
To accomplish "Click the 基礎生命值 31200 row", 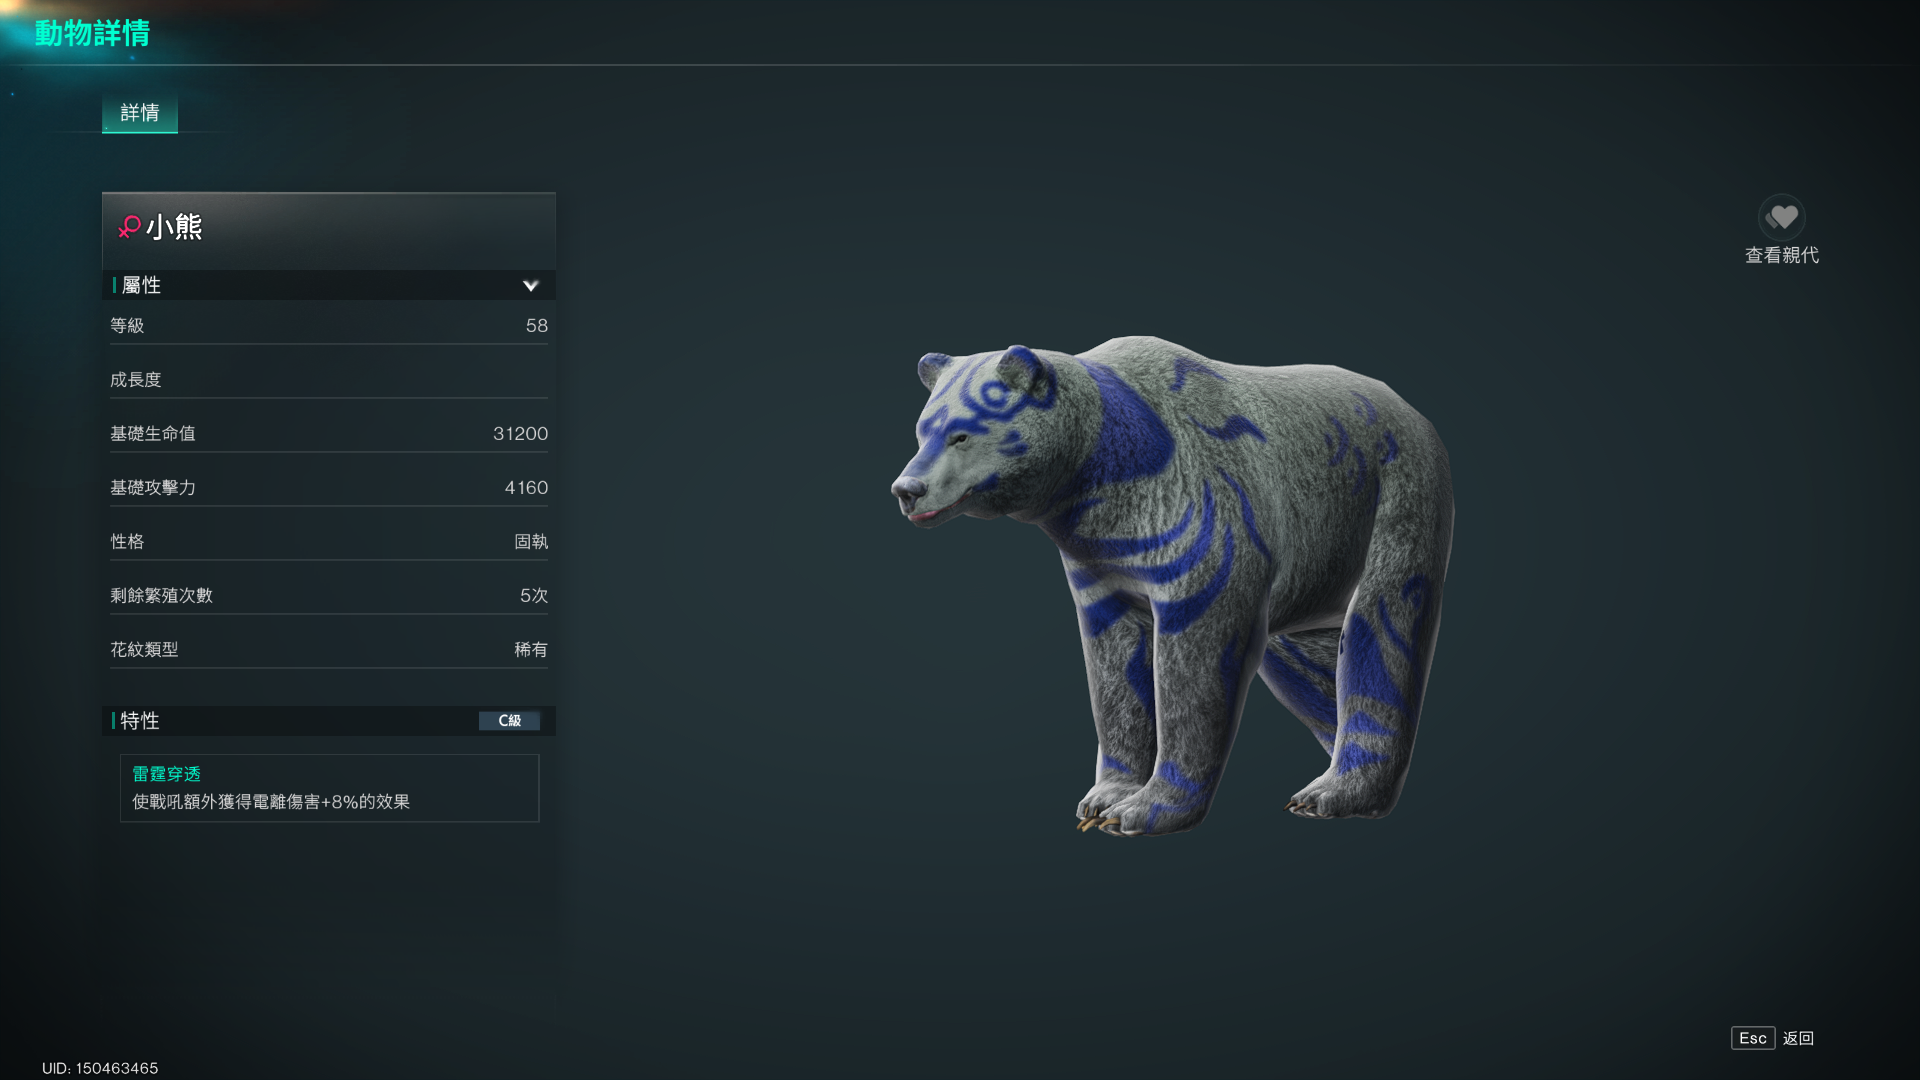I will click(329, 434).
